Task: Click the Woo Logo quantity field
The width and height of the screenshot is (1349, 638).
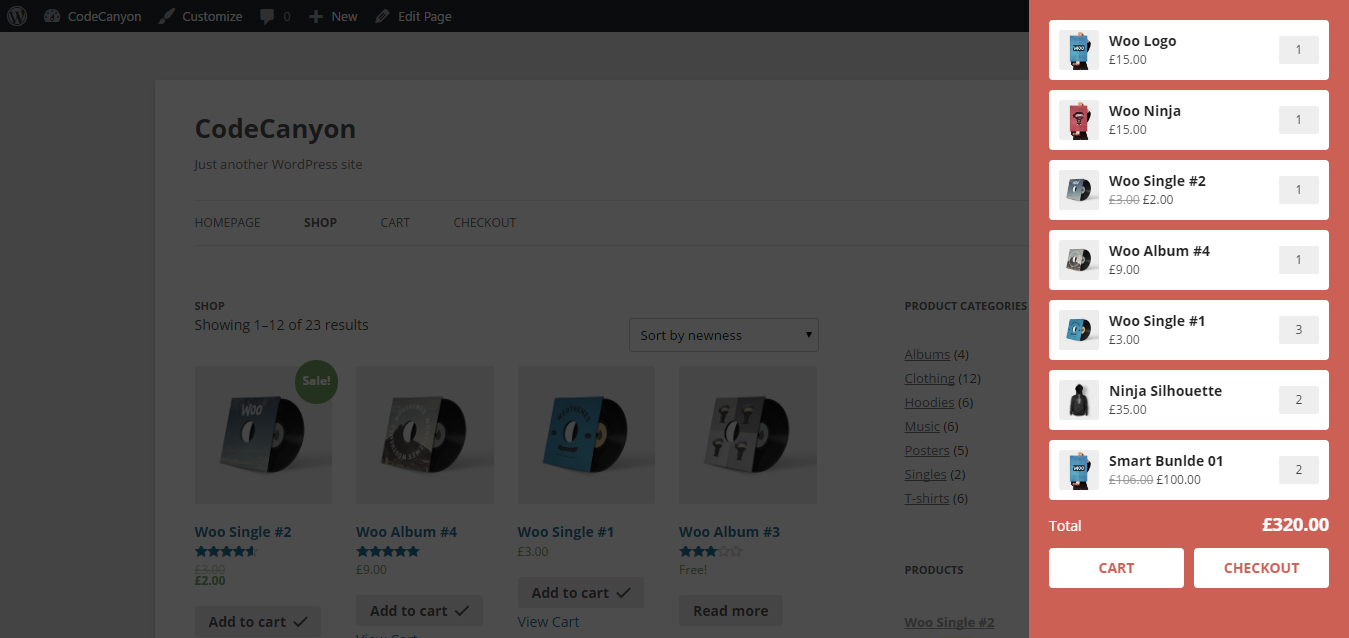Action: coord(1299,50)
